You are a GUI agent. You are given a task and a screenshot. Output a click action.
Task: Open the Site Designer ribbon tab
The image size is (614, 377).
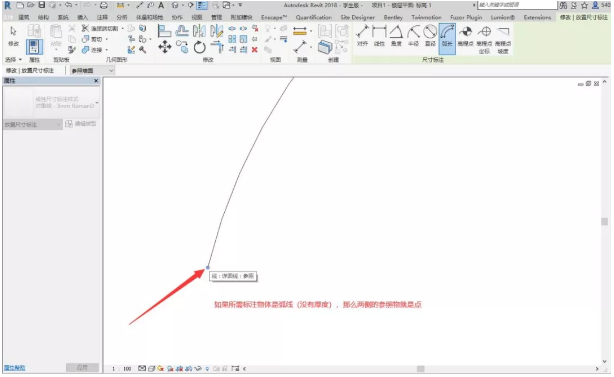coord(358,17)
